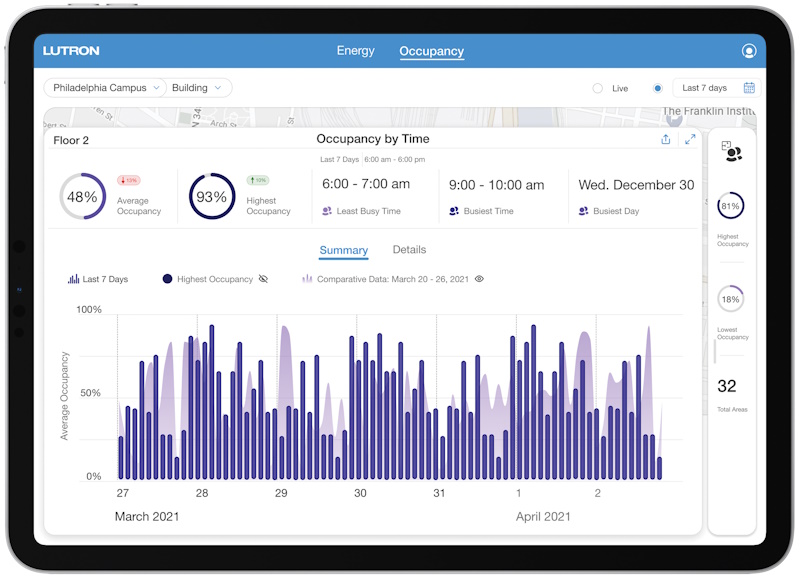Open the Last 7 days range selector
800x579 pixels.
706,88
